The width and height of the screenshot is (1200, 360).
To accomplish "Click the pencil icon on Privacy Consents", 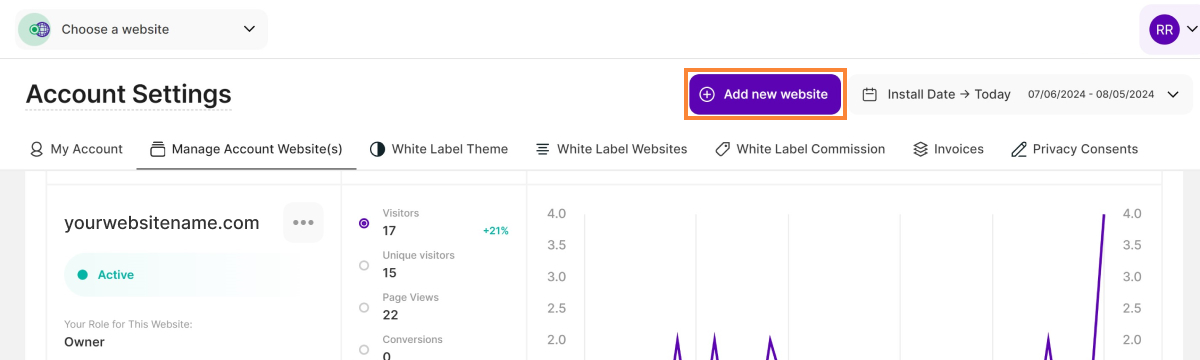I will point(1019,149).
